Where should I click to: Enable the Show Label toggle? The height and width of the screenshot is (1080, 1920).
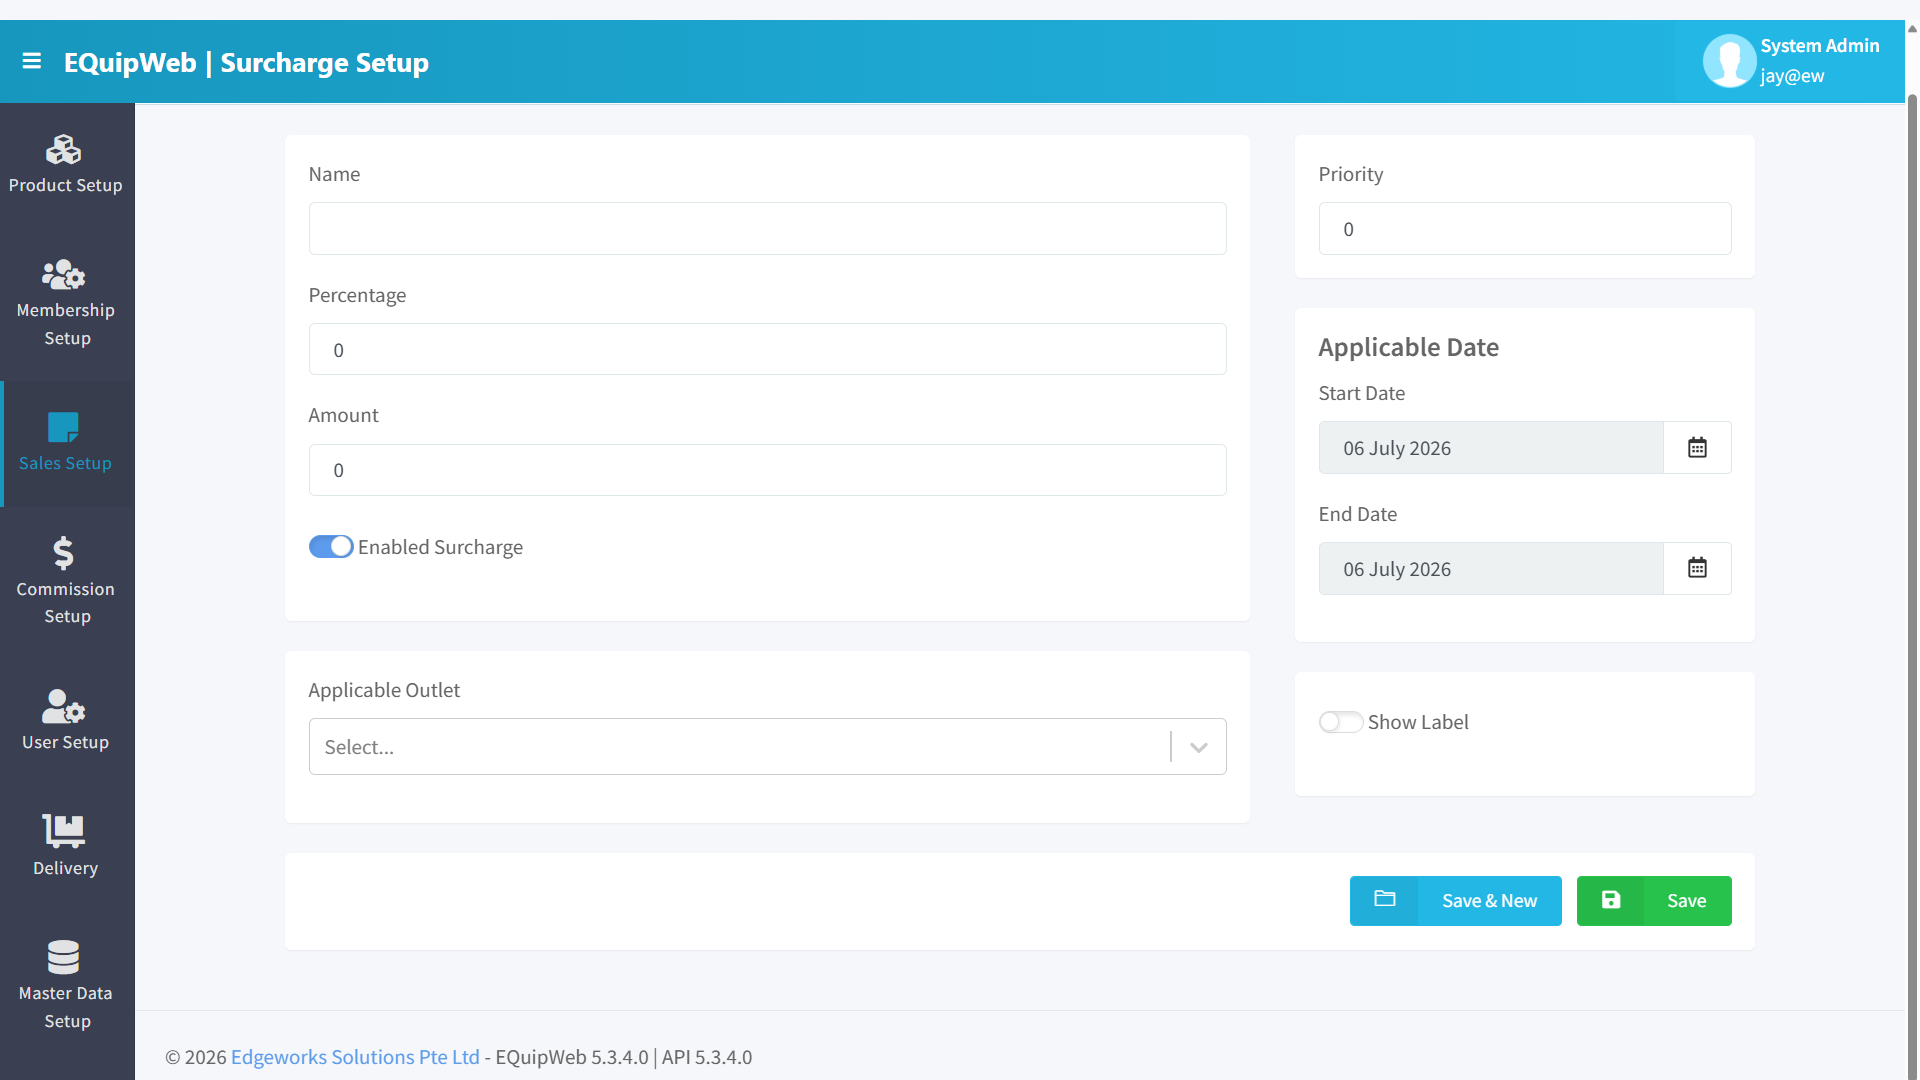coord(1341,722)
